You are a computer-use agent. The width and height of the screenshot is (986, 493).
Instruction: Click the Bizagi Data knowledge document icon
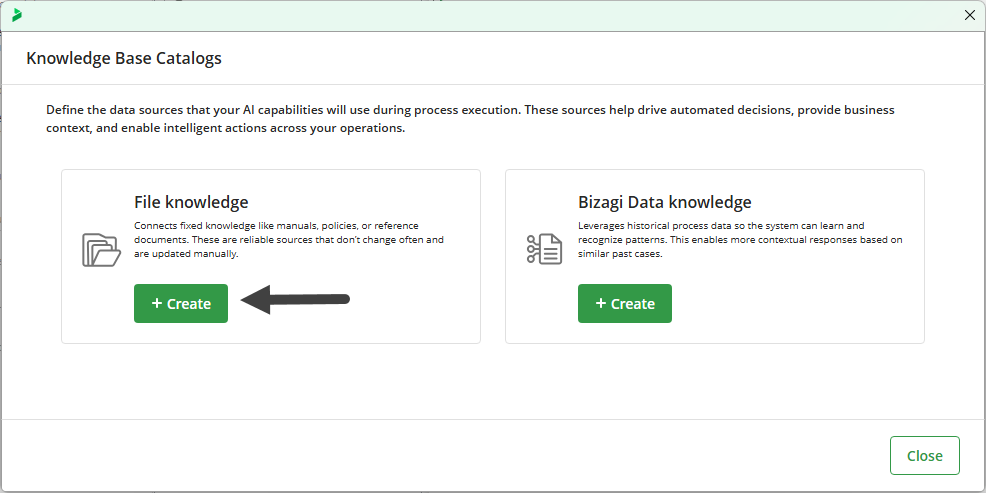click(544, 249)
